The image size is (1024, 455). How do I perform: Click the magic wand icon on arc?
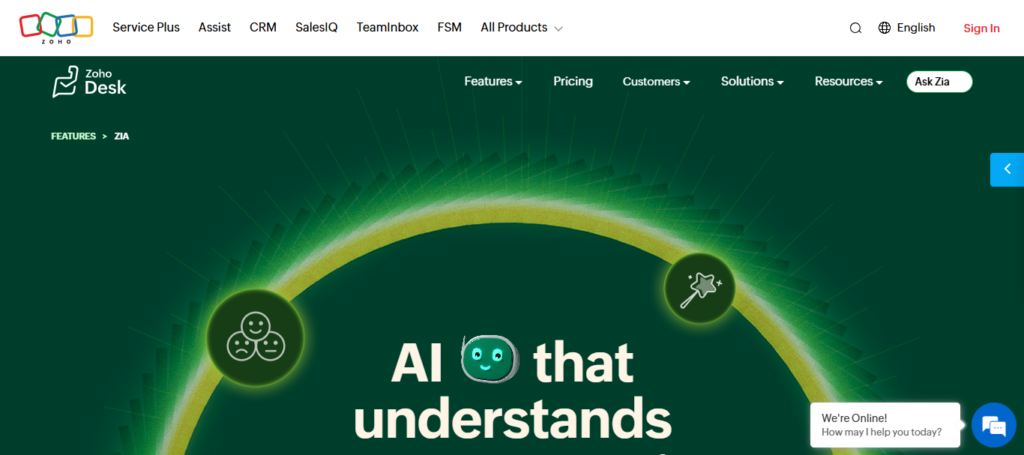[x=699, y=289]
